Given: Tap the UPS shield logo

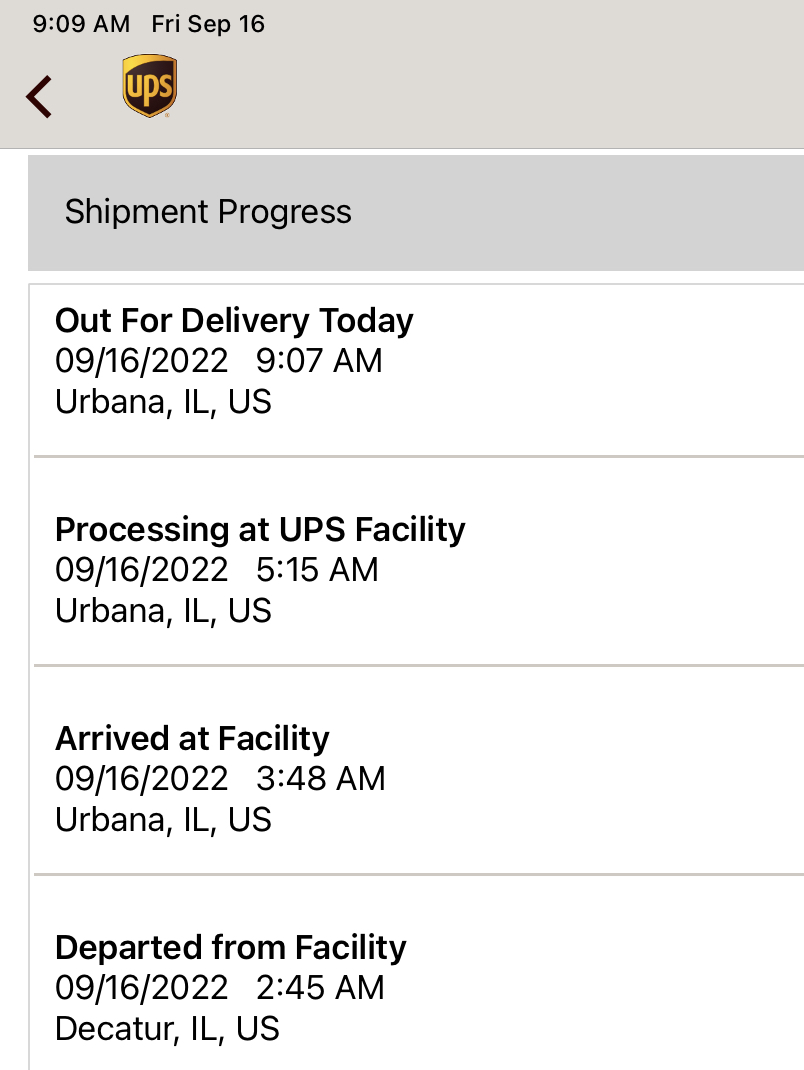Looking at the screenshot, I should (x=149, y=86).
